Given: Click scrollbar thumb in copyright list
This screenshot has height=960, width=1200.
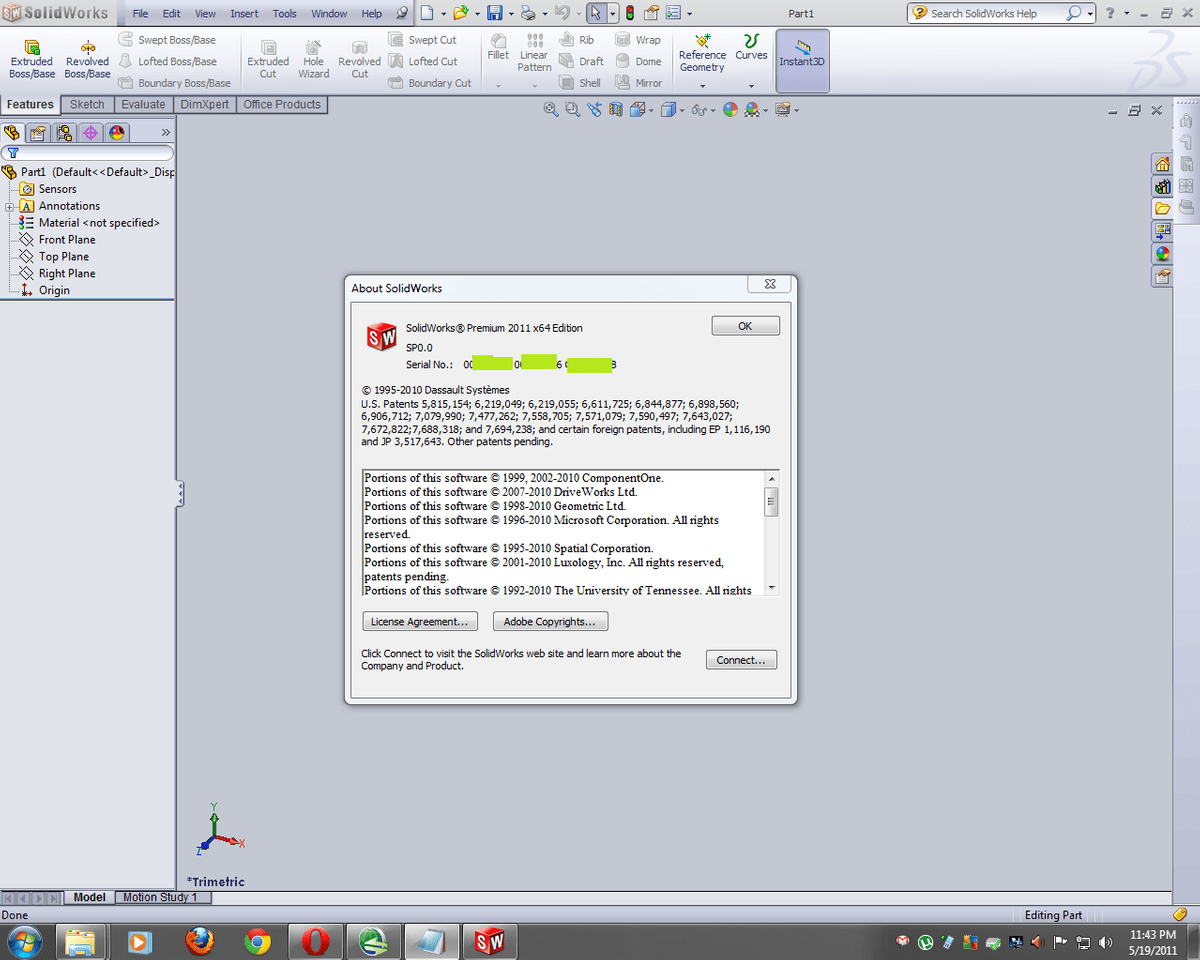Looking at the screenshot, I should click(771, 502).
